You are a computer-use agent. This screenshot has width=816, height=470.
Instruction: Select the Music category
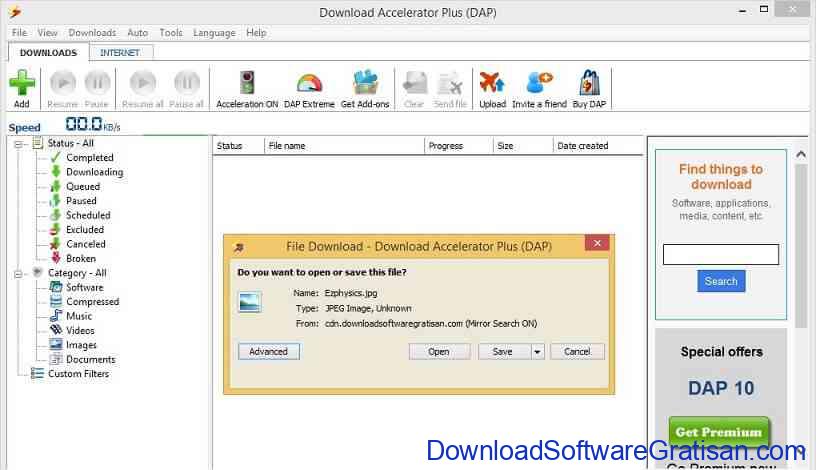[79, 316]
